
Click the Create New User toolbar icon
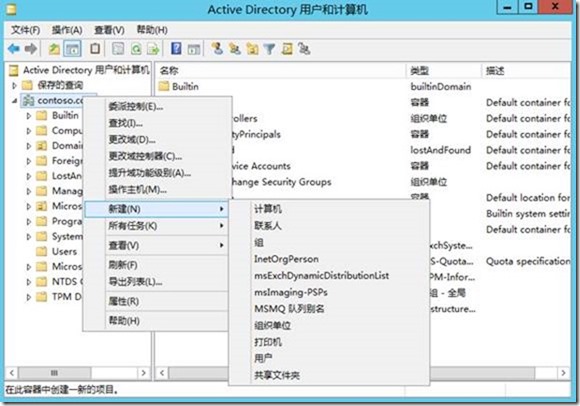(x=217, y=49)
